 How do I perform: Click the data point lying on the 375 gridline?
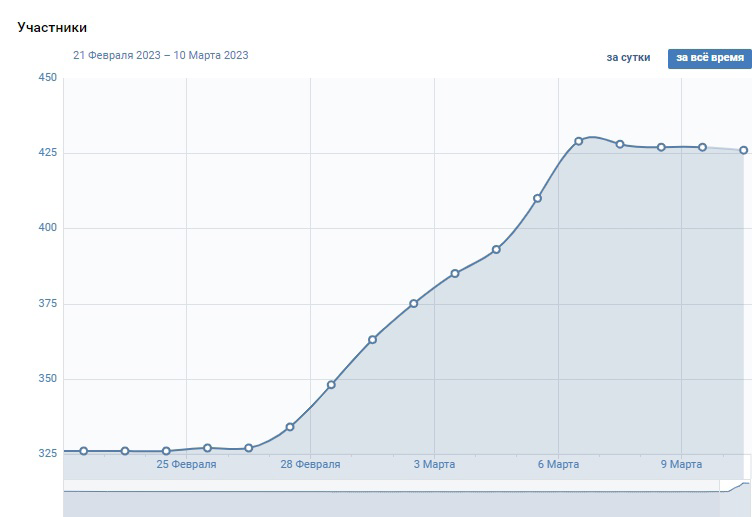[x=413, y=303]
